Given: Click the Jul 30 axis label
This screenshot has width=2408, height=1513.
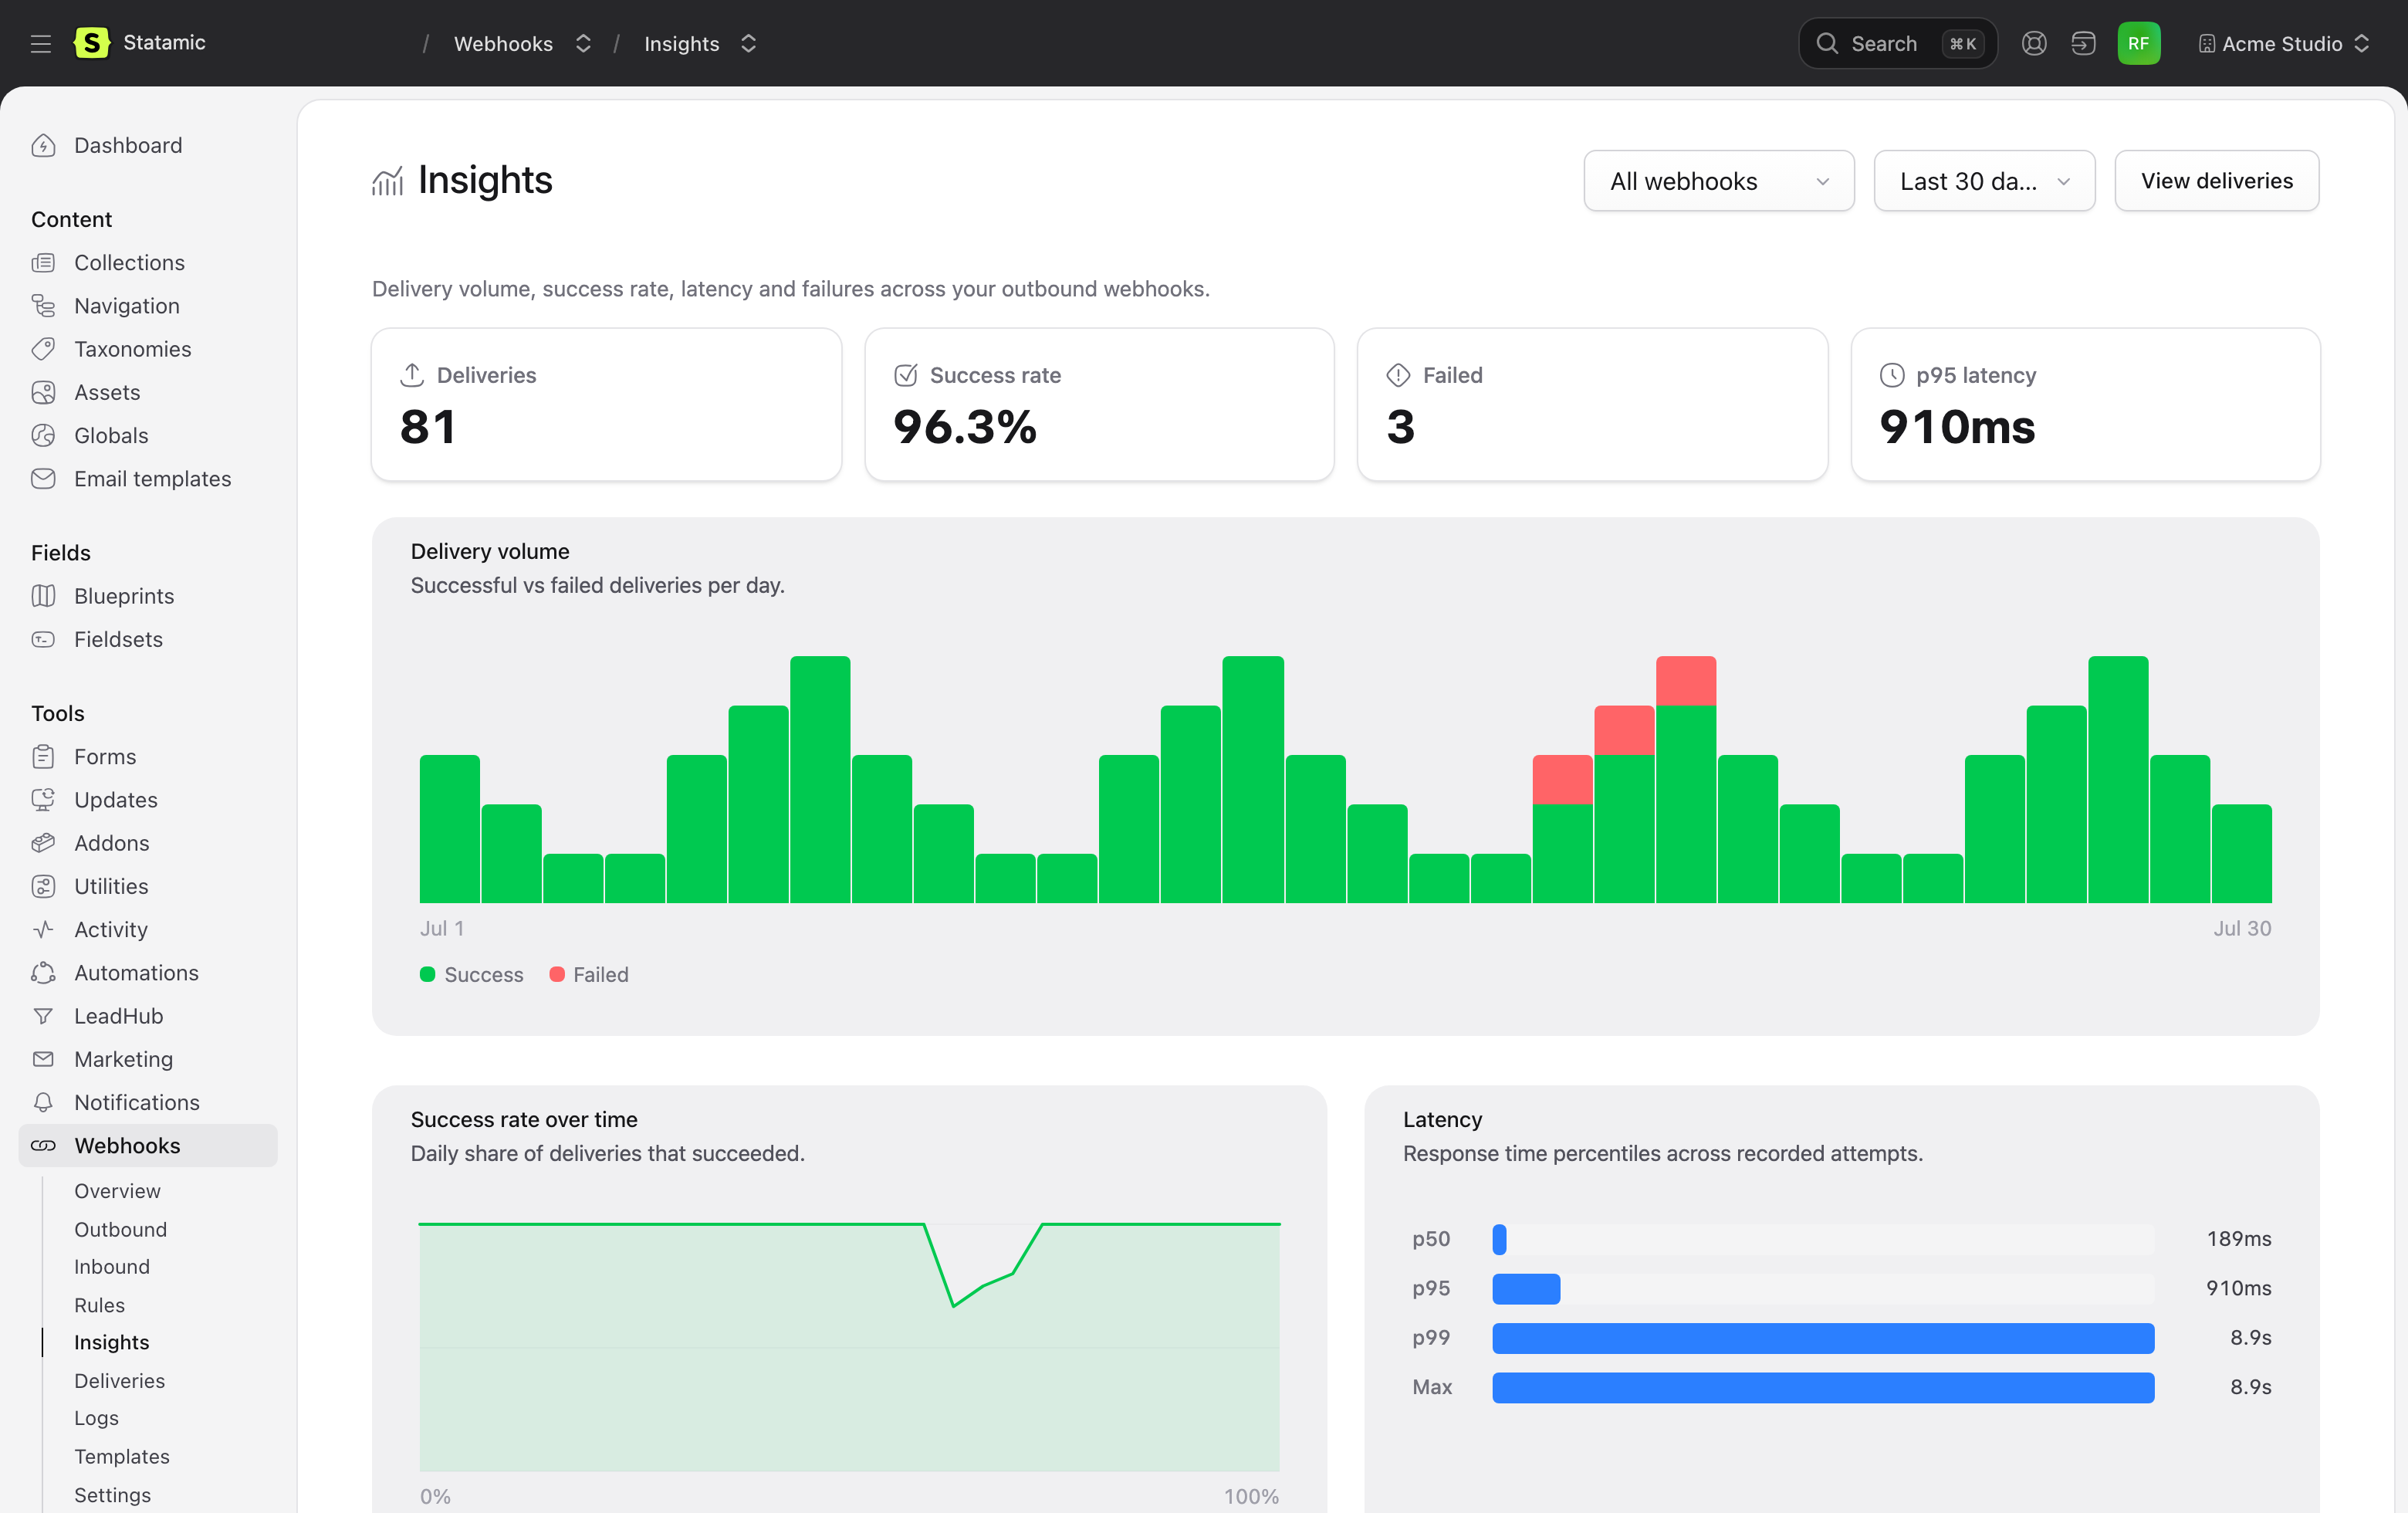Looking at the screenshot, I should pyautogui.click(x=2241, y=928).
